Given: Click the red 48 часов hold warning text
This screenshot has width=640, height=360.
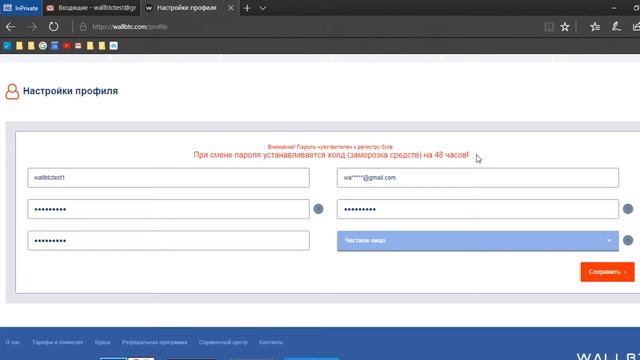Looking at the screenshot, I should [x=331, y=155].
